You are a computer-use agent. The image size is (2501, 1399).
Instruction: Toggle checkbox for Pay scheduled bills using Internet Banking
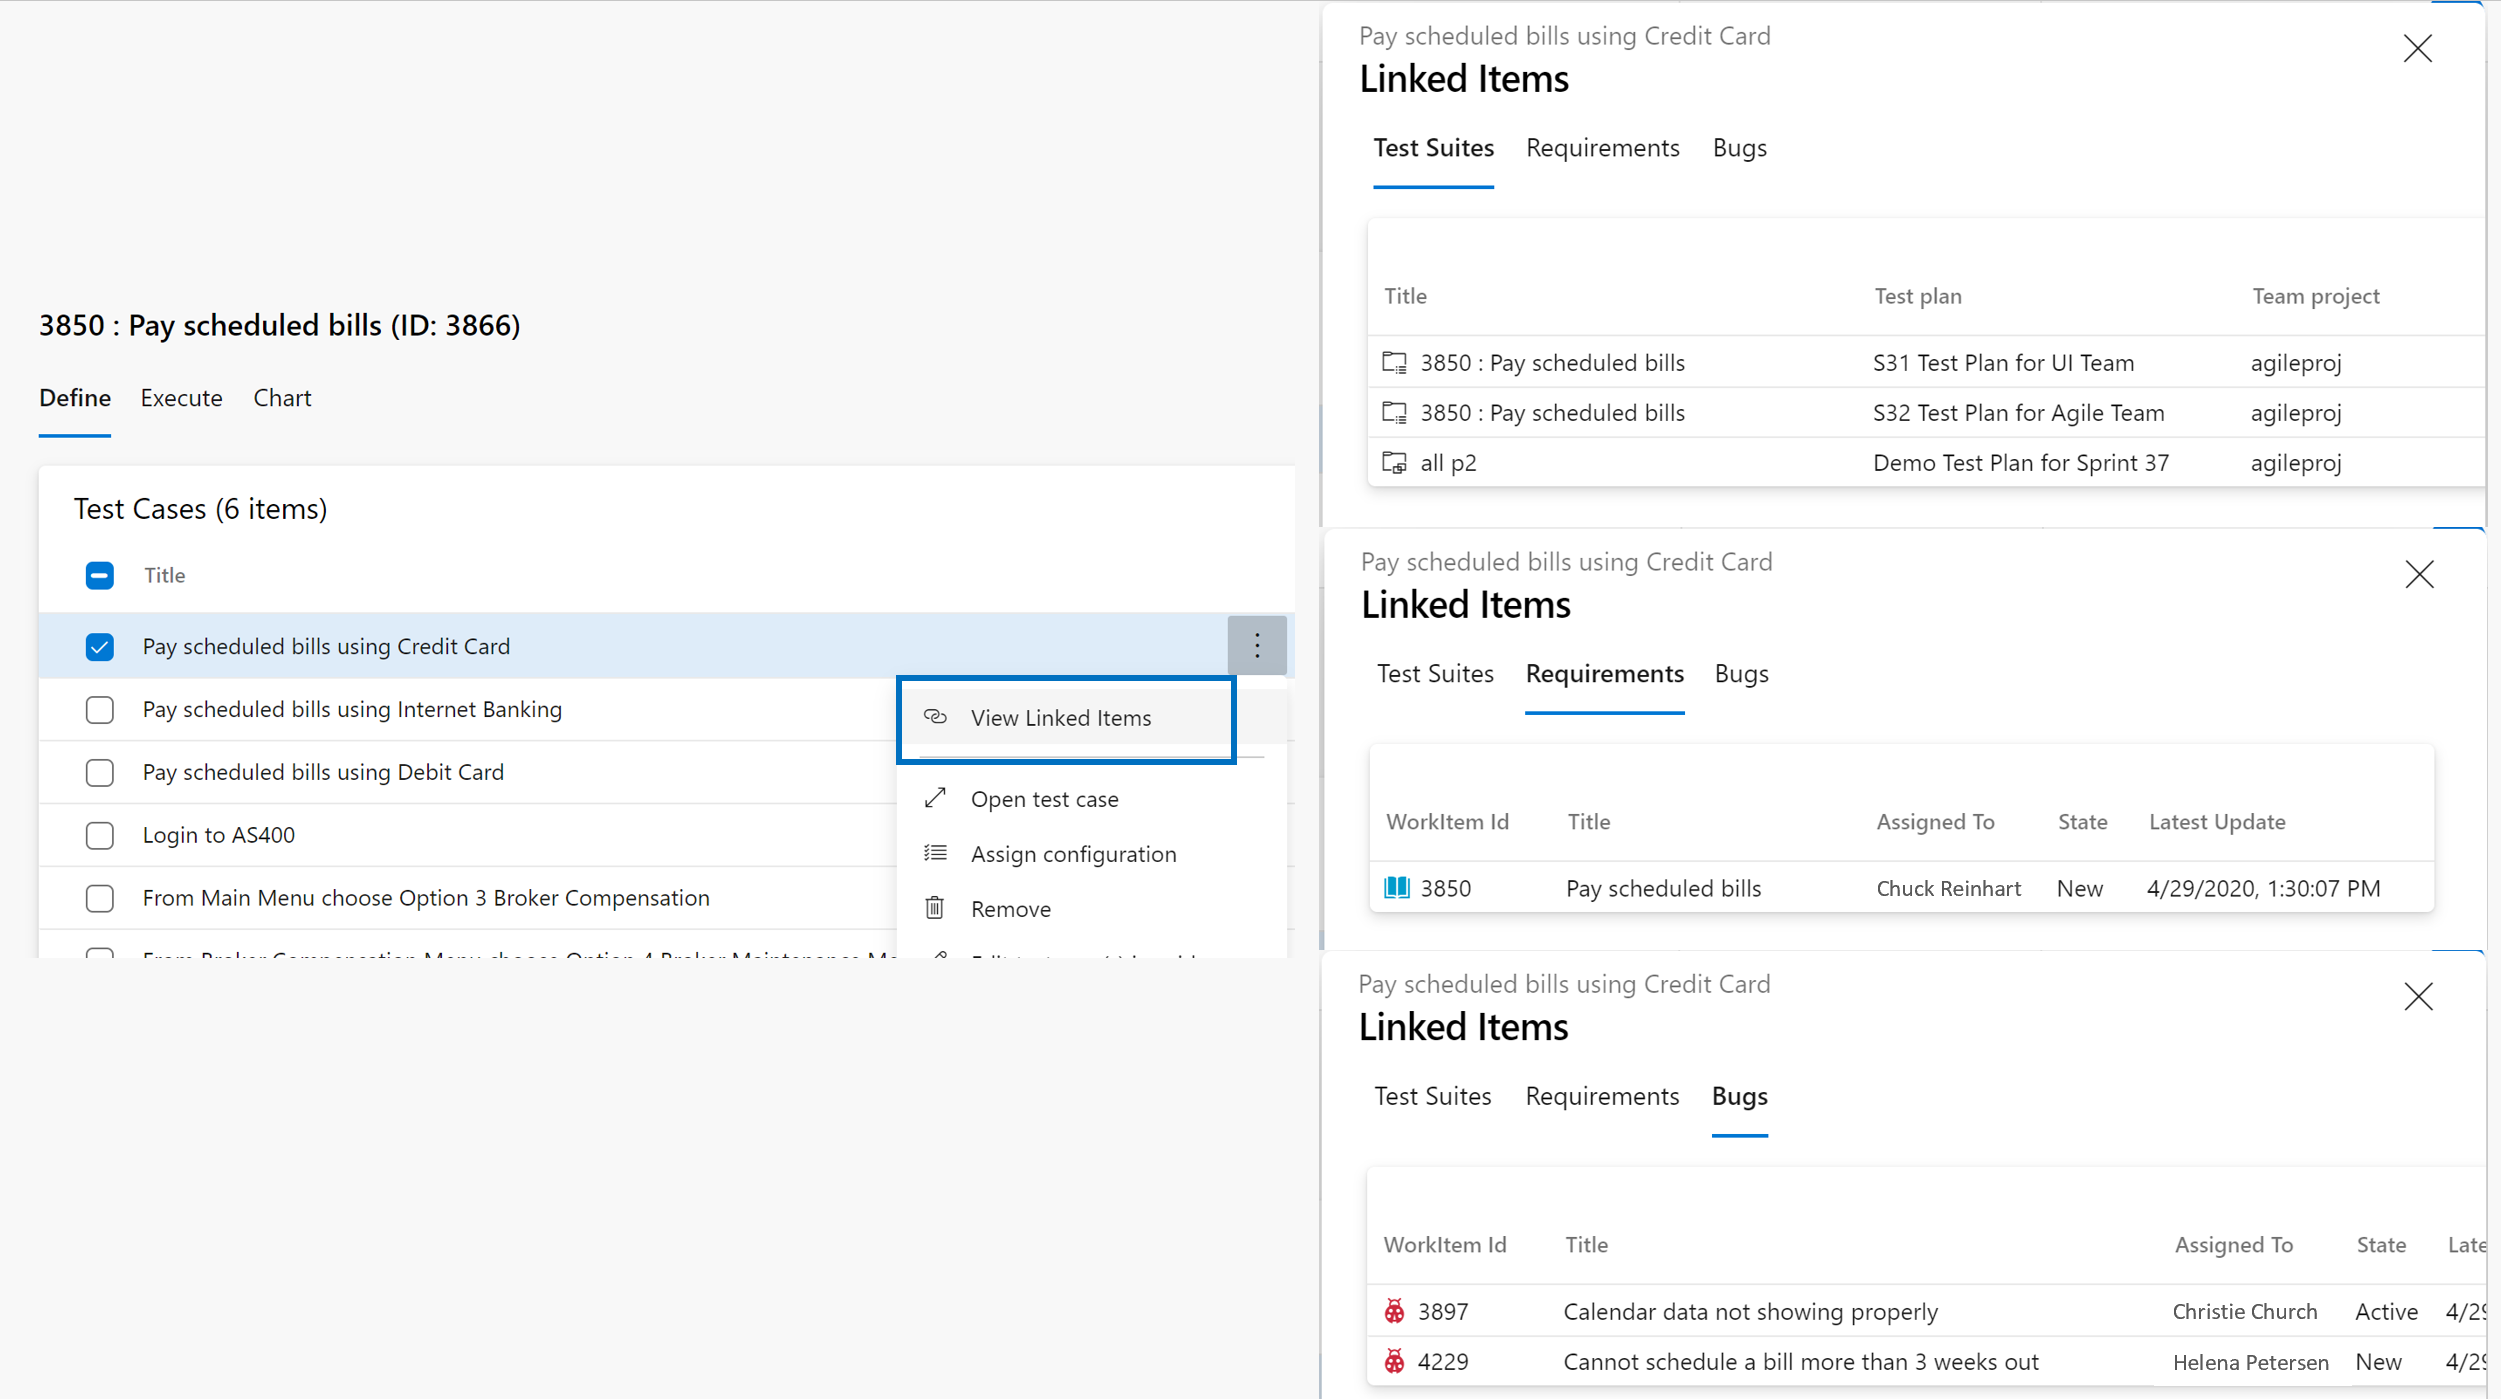(100, 708)
